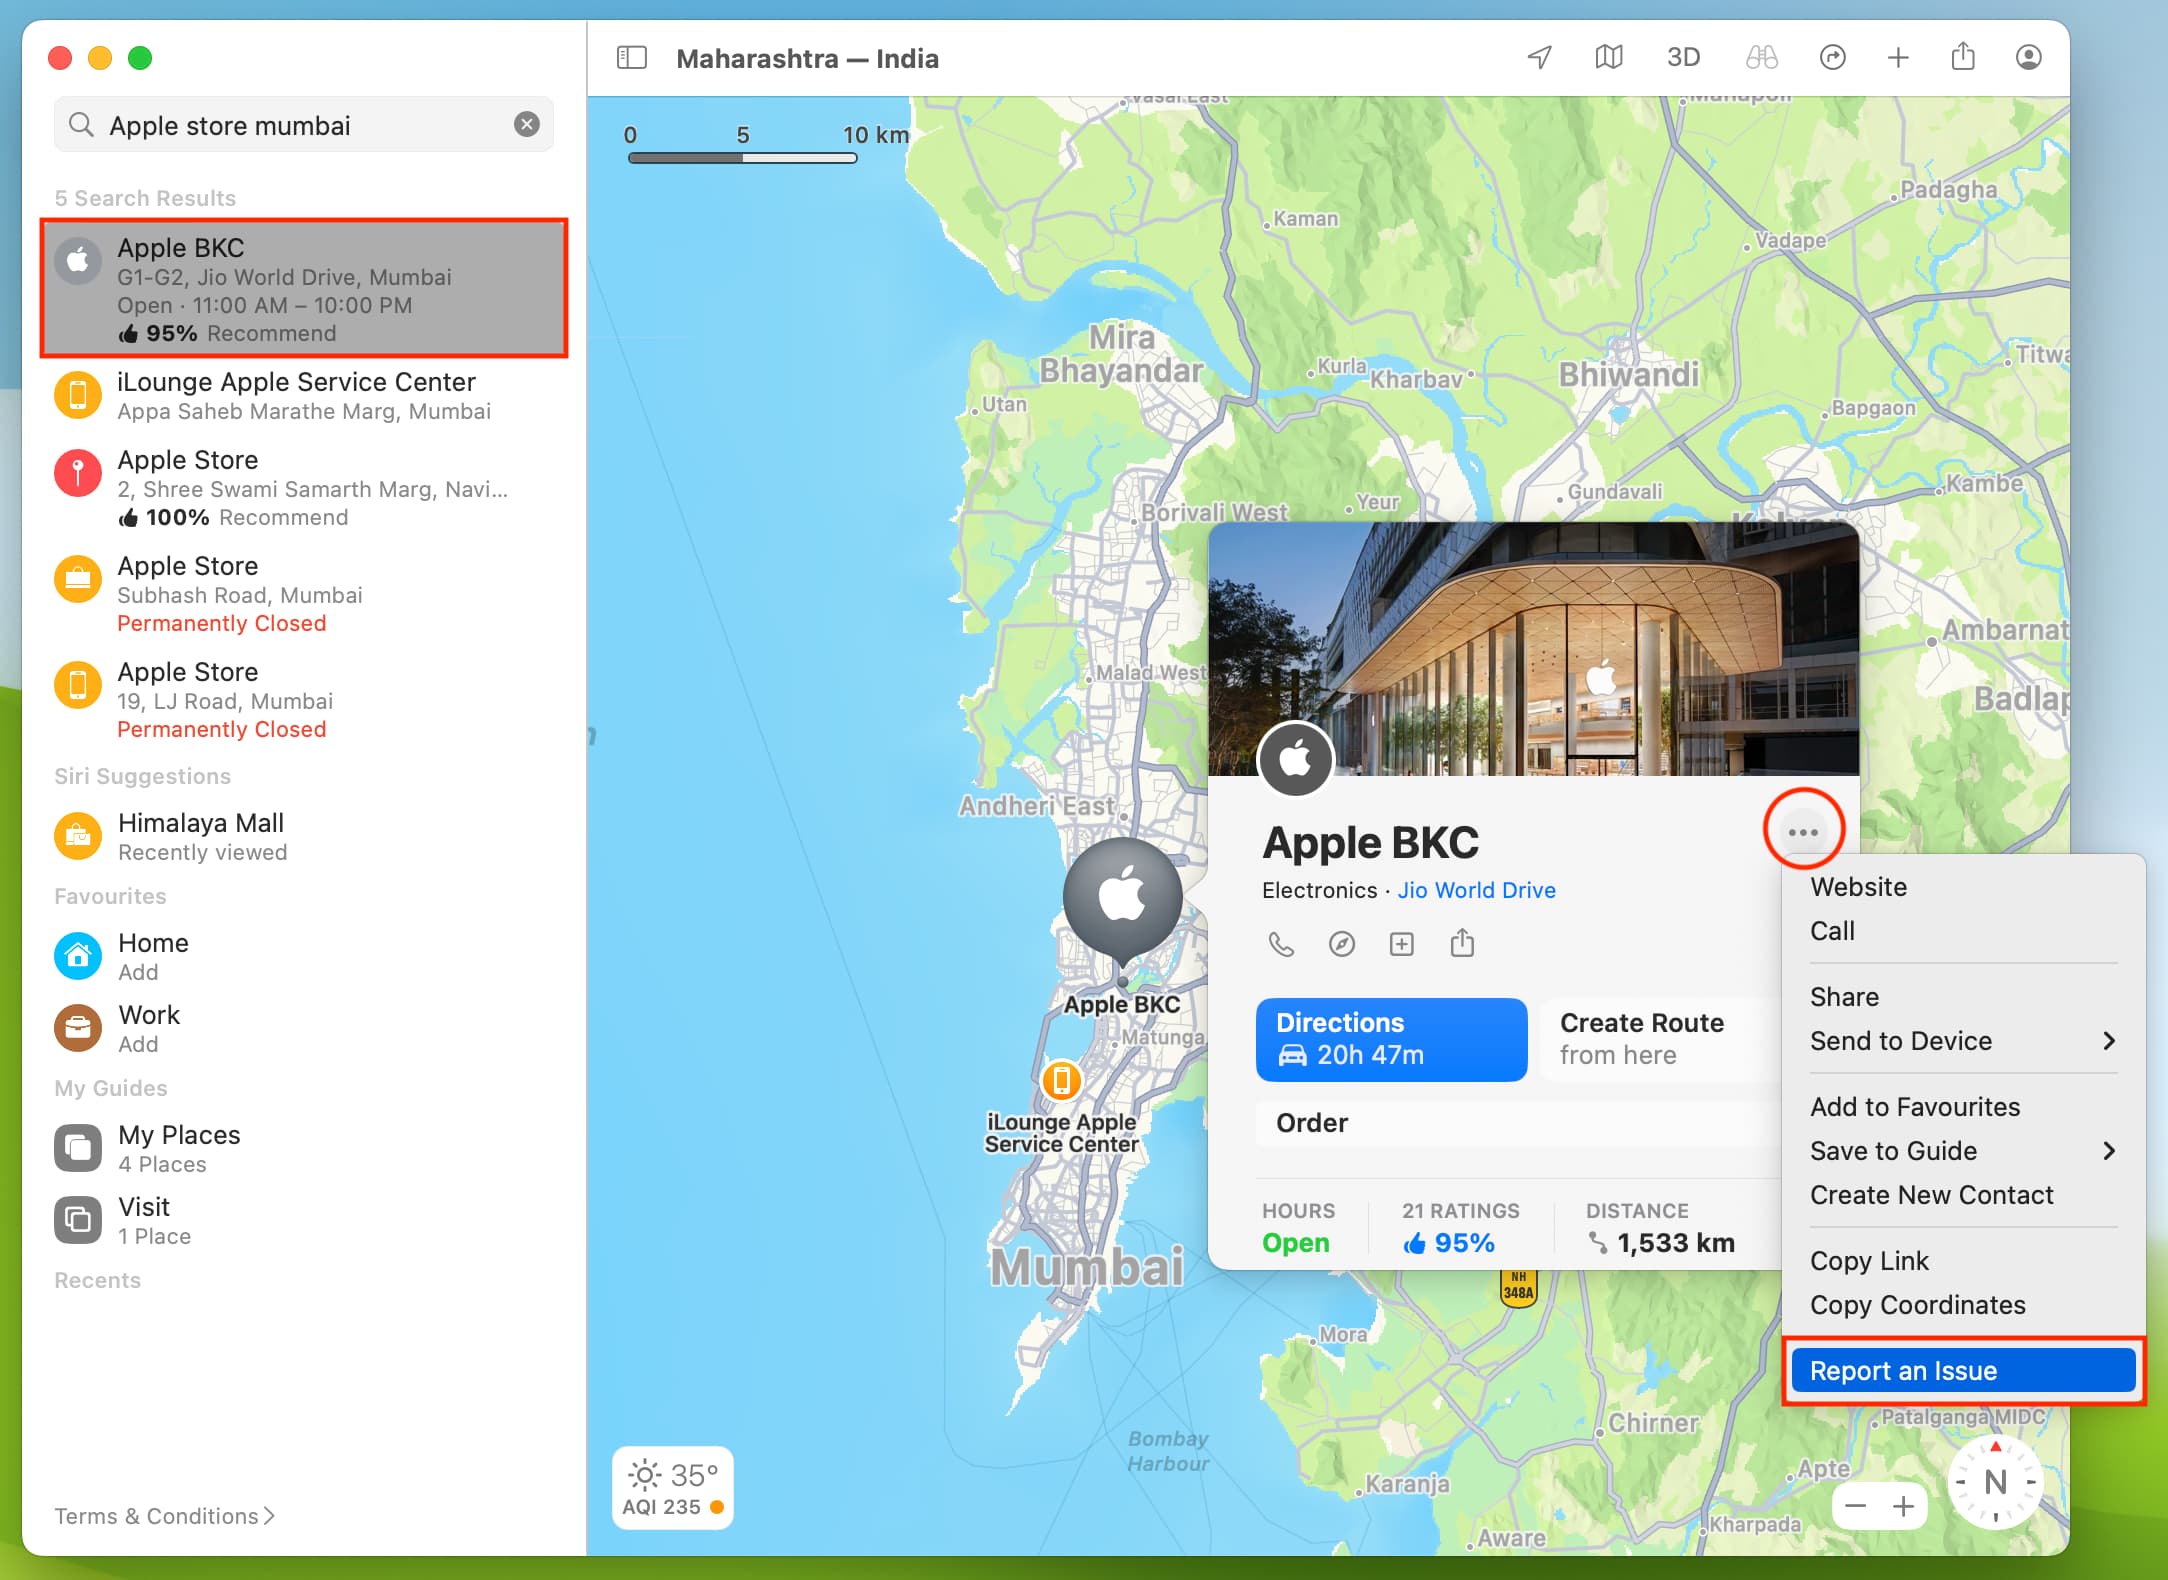Screen dimensions: 2168x1580
Task: Click the Mumbai city label on map
Action: 1087,1267
